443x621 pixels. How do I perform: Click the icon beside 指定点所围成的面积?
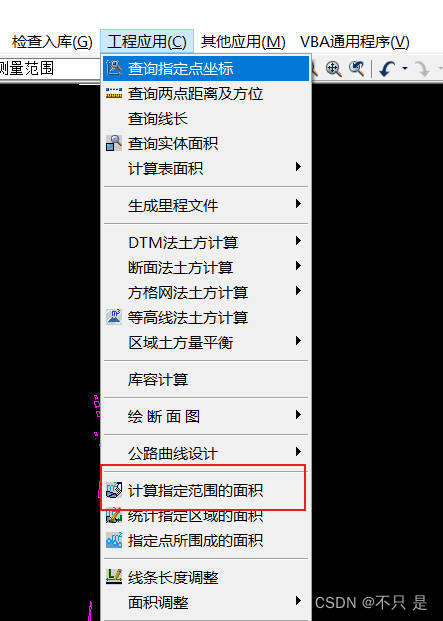tap(114, 541)
